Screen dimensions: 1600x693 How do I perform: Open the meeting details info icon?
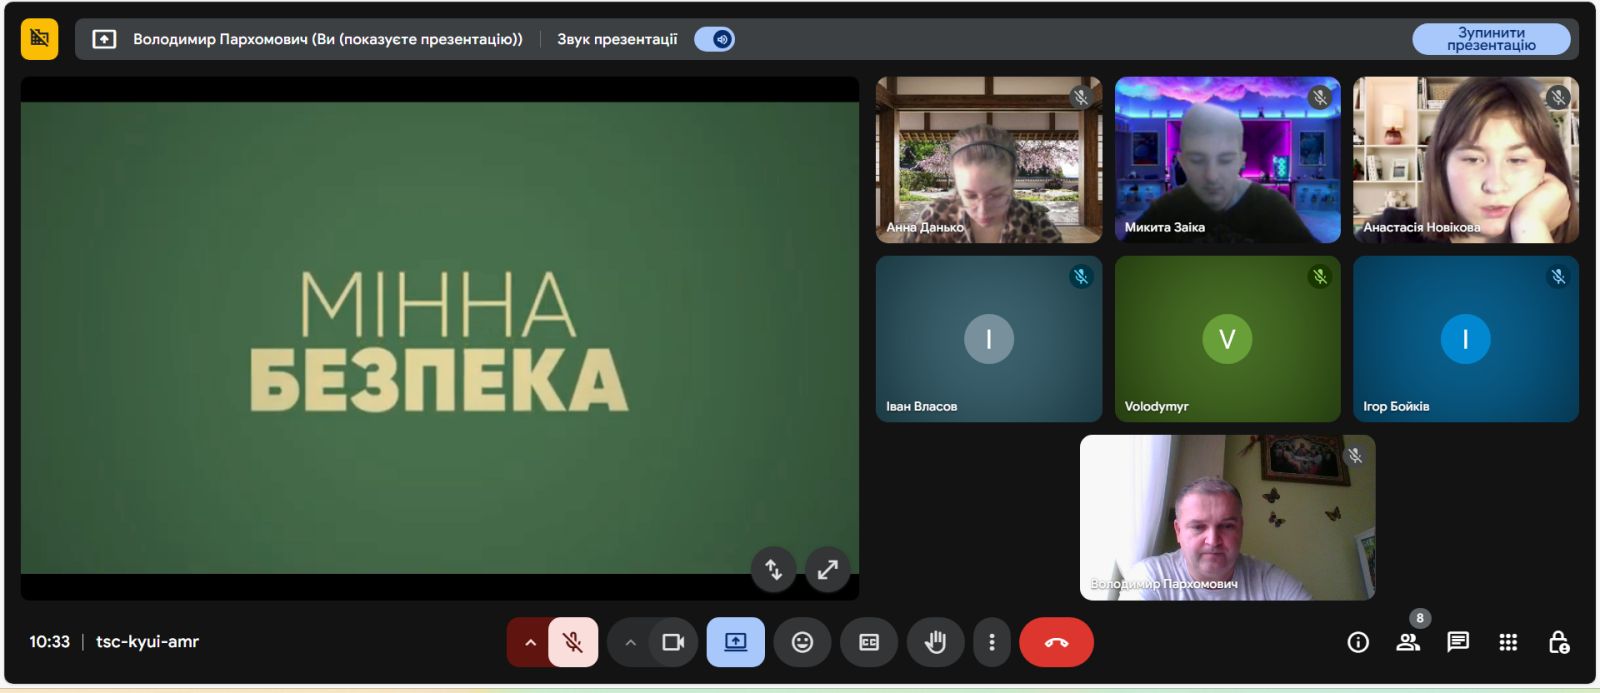tap(1357, 642)
